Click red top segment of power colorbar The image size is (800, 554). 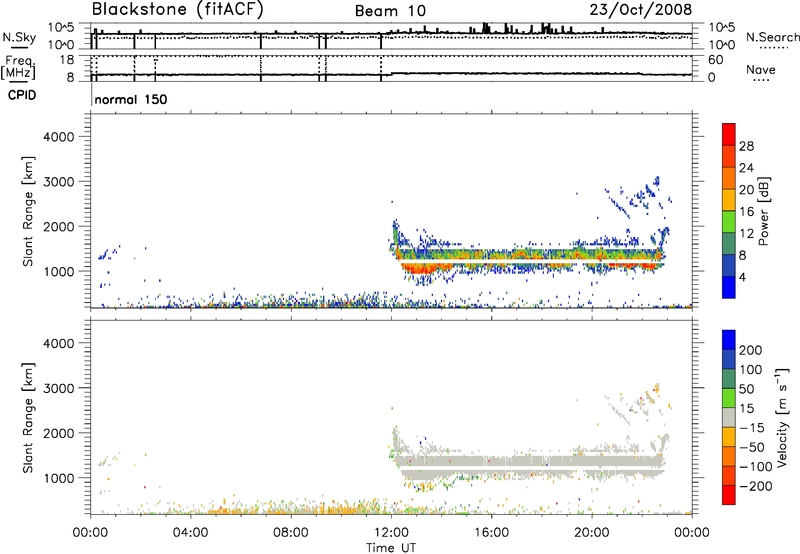coord(729,134)
